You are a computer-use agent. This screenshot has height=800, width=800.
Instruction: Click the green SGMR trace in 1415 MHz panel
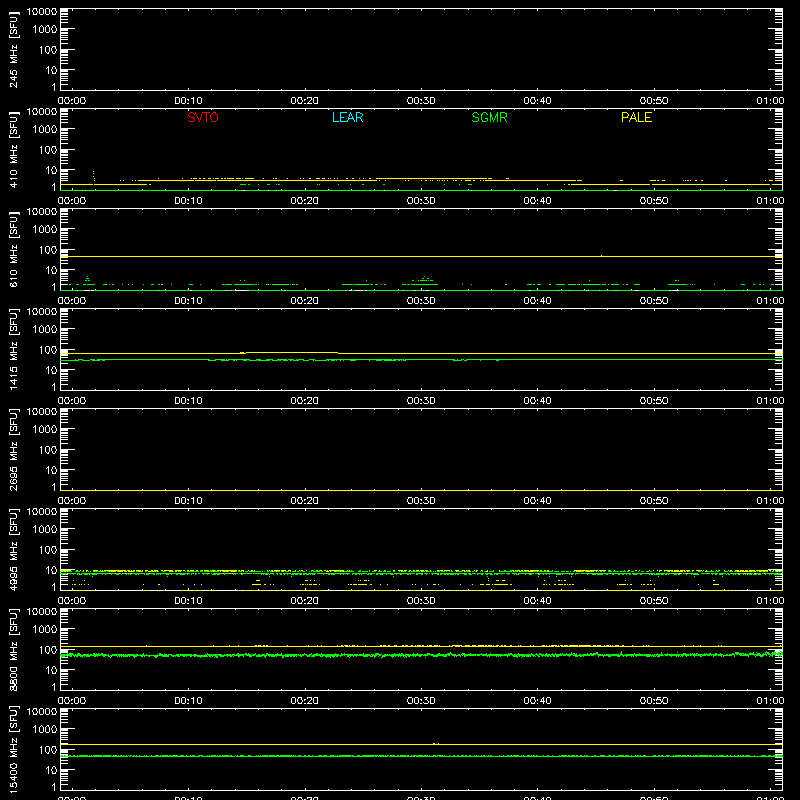click(421, 360)
